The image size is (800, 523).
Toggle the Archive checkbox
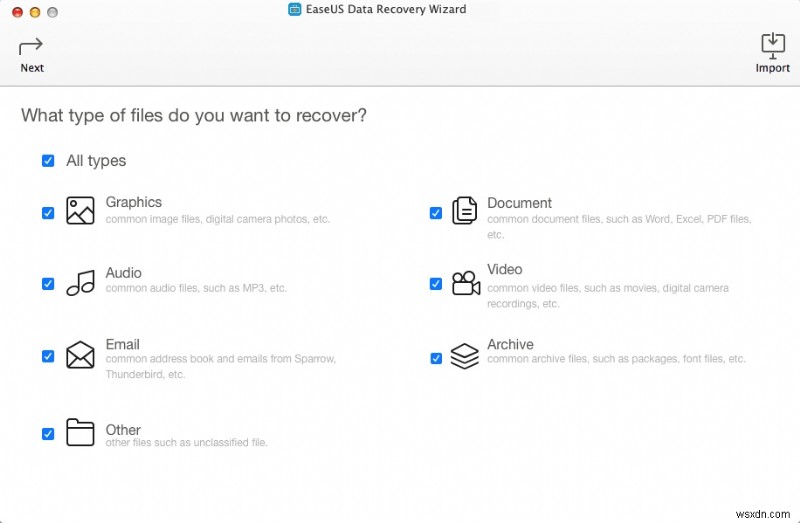[x=436, y=358]
